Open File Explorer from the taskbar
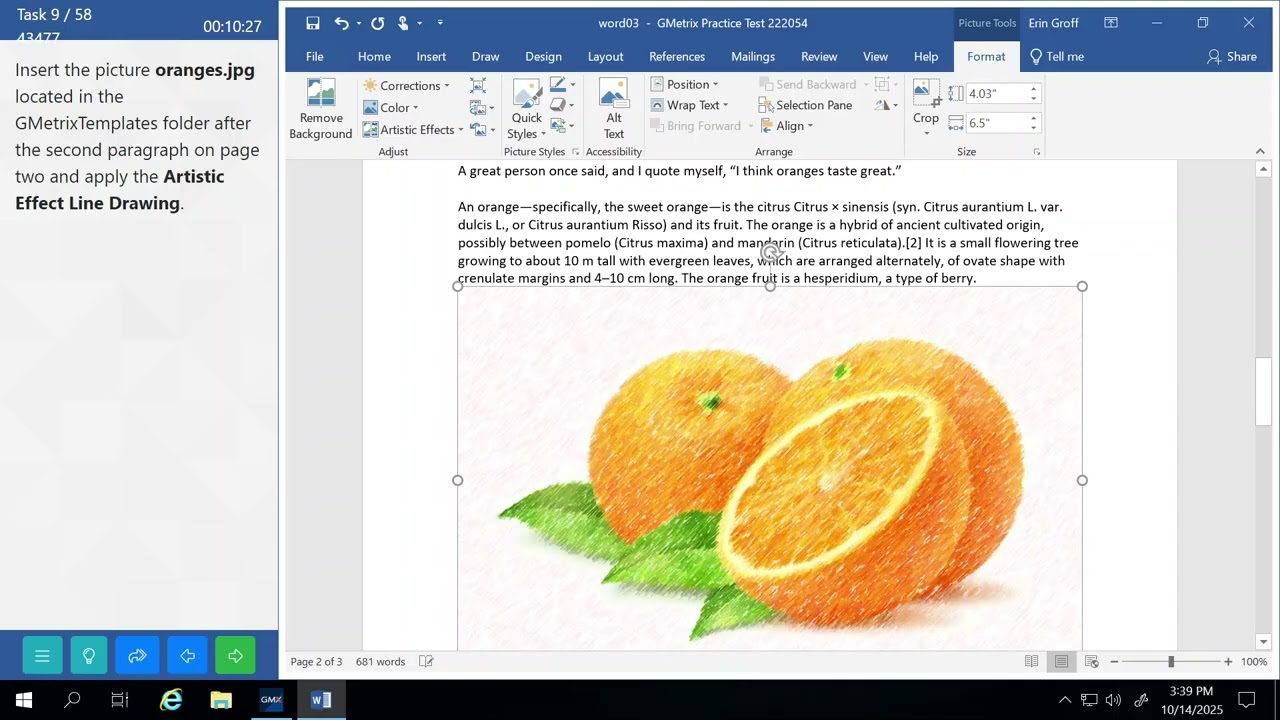Image resolution: width=1280 pixels, height=720 pixels. pyautogui.click(x=221, y=700)
